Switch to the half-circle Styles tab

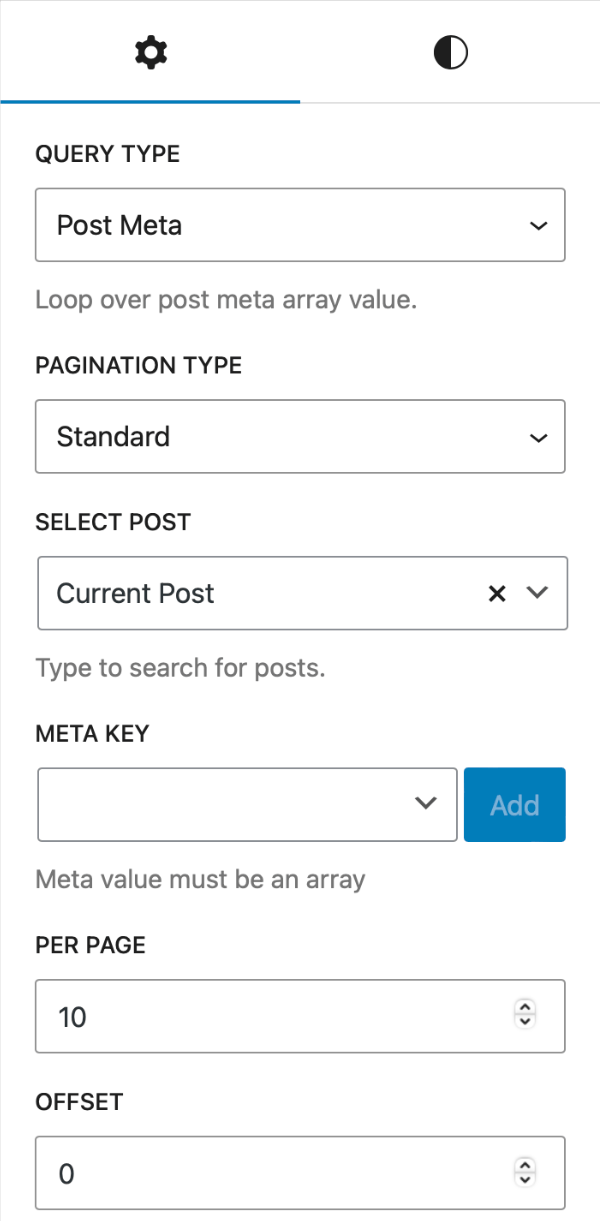tap(450, 53)
